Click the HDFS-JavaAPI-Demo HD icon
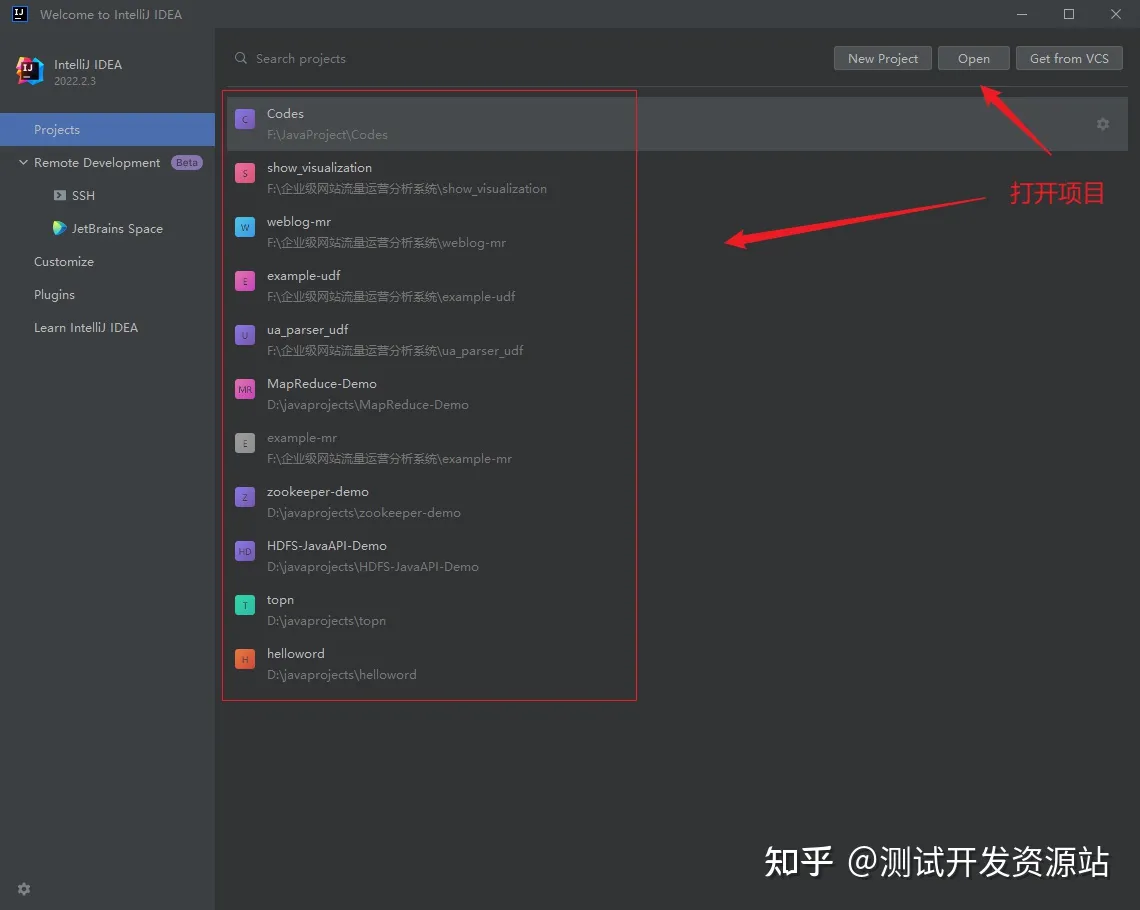The image size is (1140, 910). pos(245,551)
